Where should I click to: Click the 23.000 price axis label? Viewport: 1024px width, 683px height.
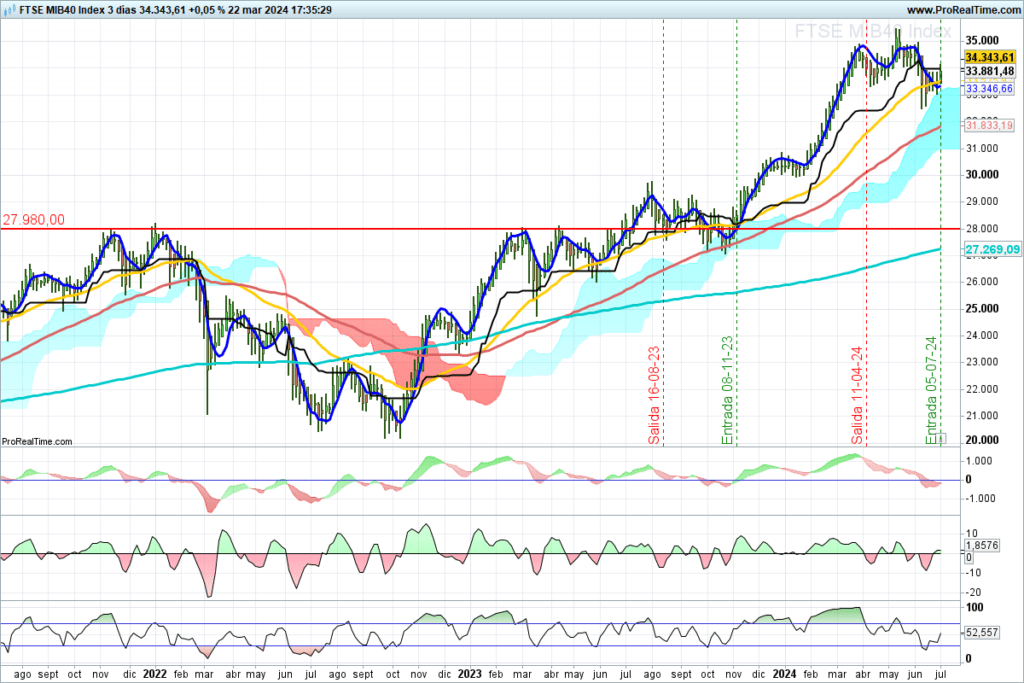[x=982, y=362]
